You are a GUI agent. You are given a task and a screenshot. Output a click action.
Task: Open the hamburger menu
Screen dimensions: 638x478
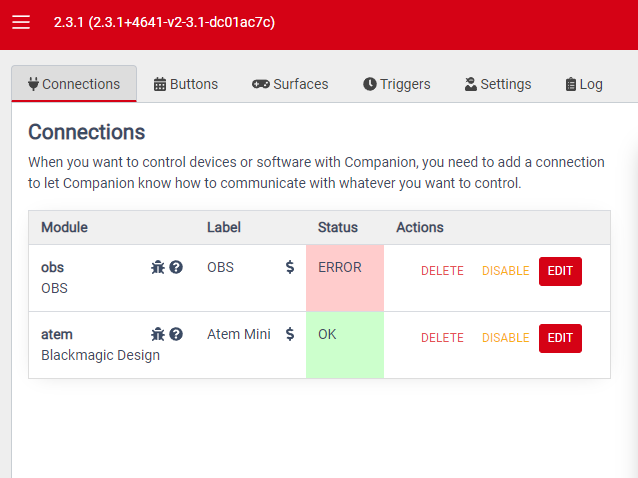[21, 22]
